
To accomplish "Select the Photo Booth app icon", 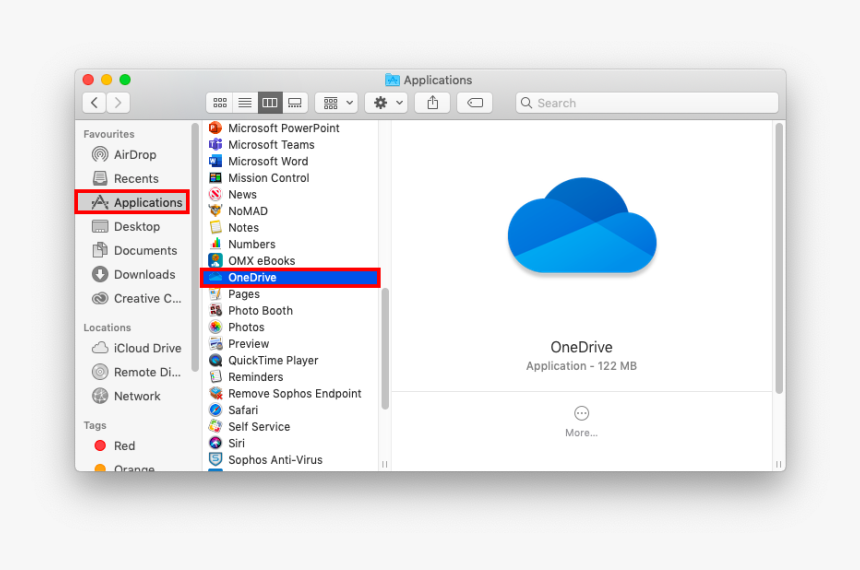I will (216, 311).
